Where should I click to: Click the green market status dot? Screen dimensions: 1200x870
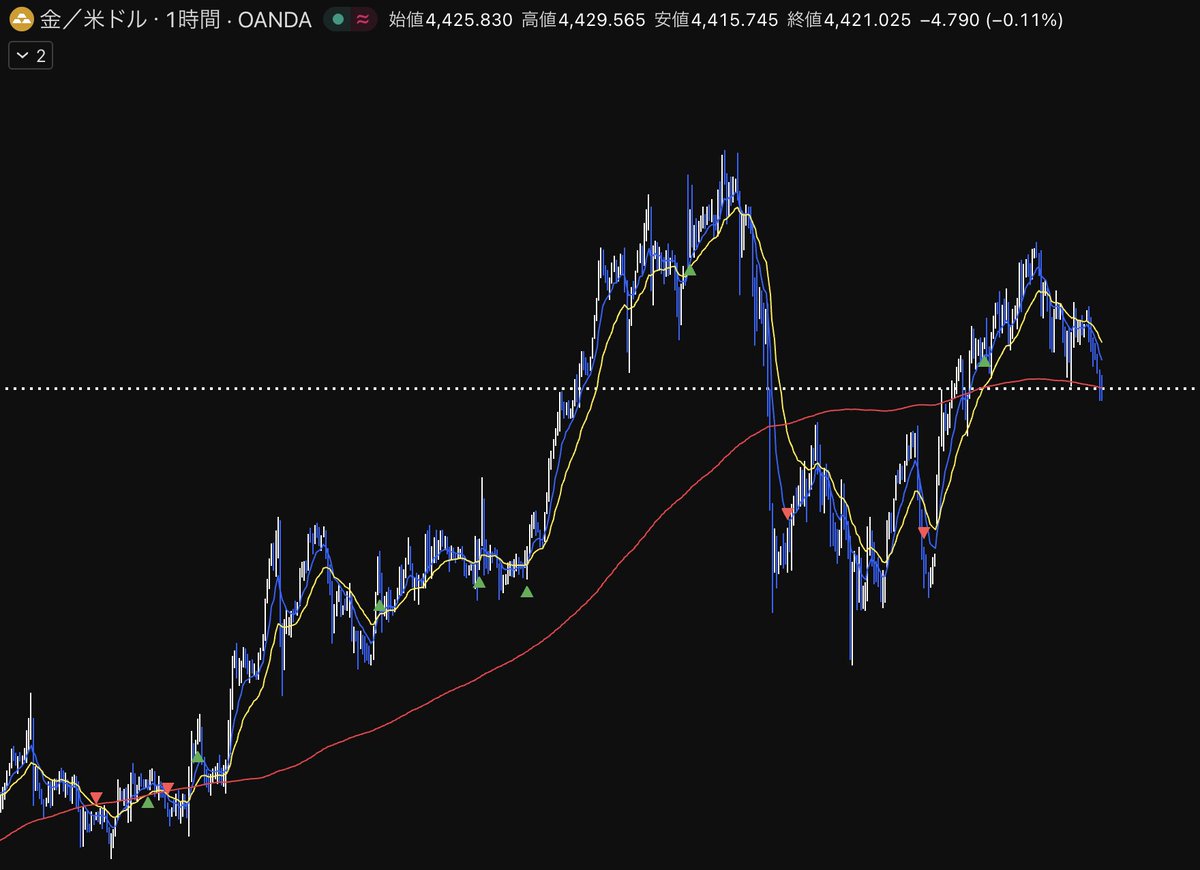pos(339,19)
